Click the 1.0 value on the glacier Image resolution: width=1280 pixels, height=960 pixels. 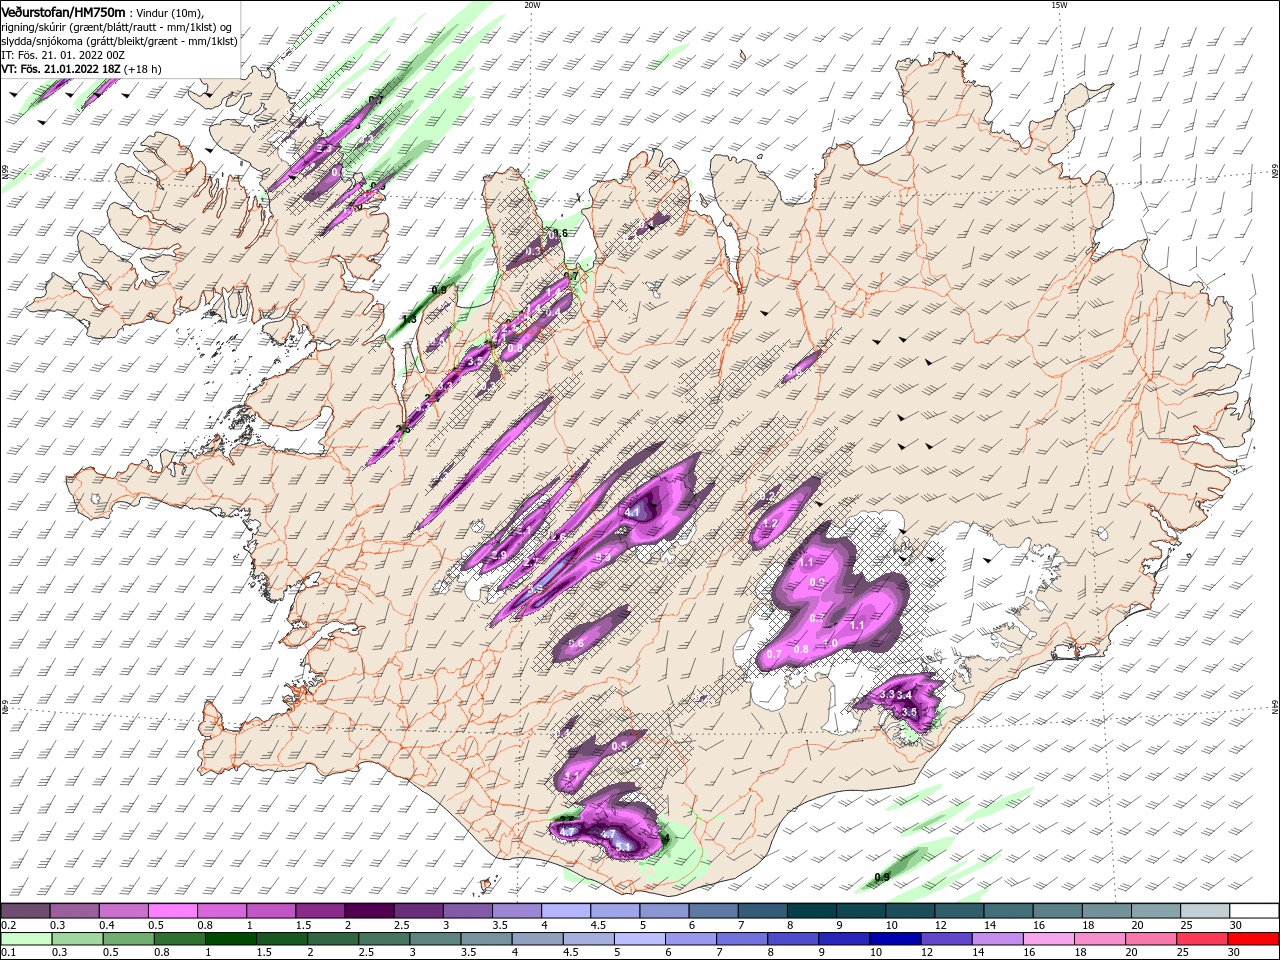830,643
